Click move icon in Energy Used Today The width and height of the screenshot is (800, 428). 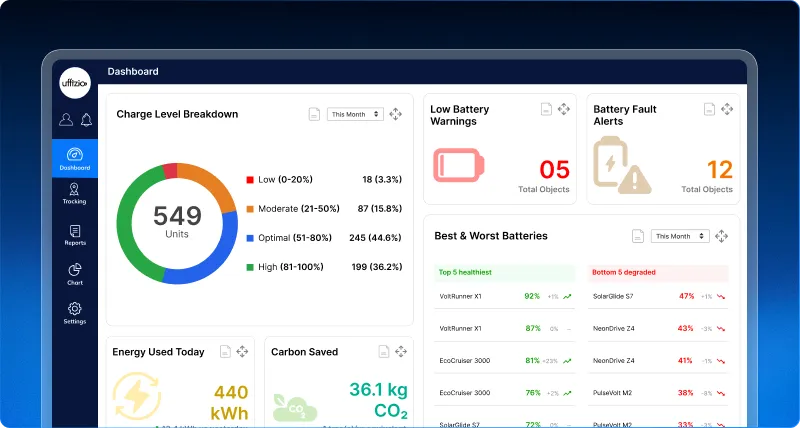(242, 351)
